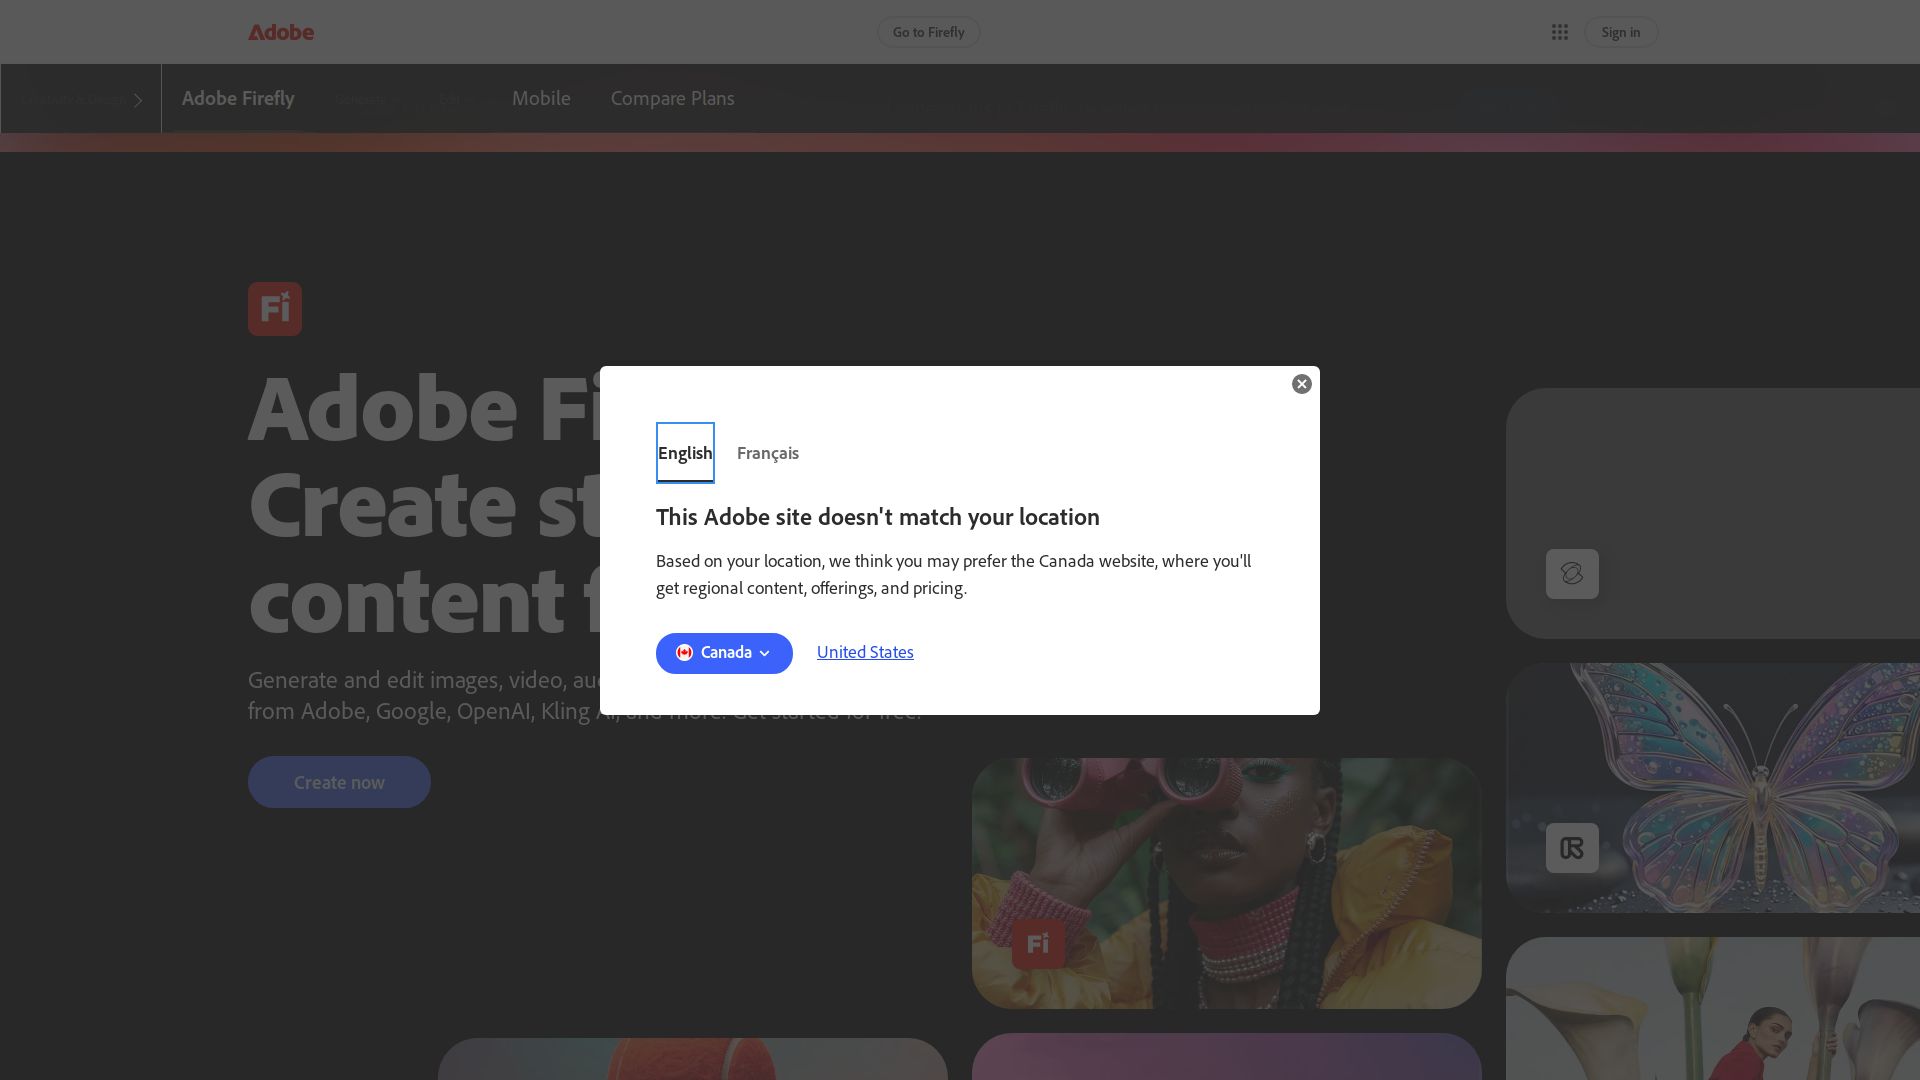Screen dimensions: 1920x1080
Task: Click the OpenAI badge on gray card
Action: tap(1572, 574)
